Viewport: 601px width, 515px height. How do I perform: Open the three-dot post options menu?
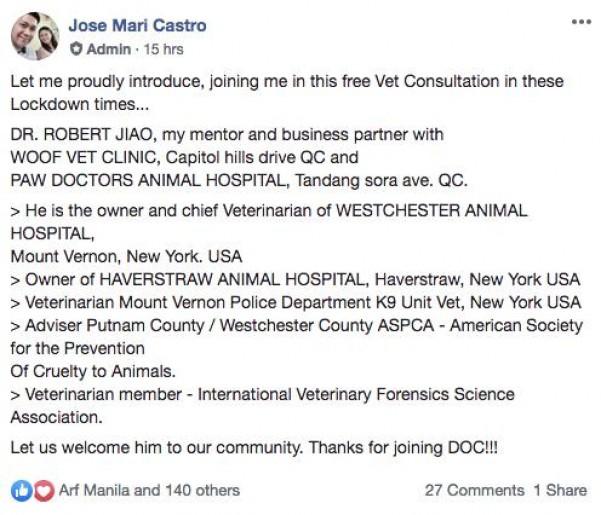[x=581, y=22]
